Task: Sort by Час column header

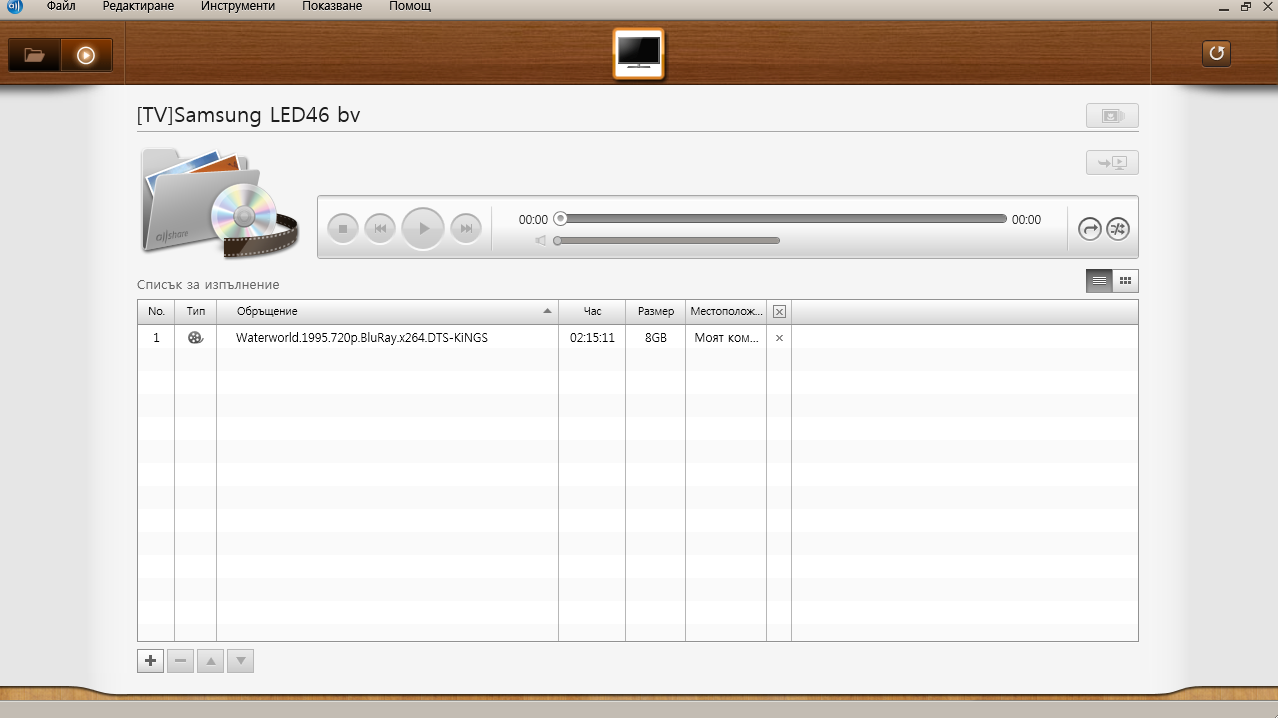Action: pyautogui.click(x=592, y=312)
